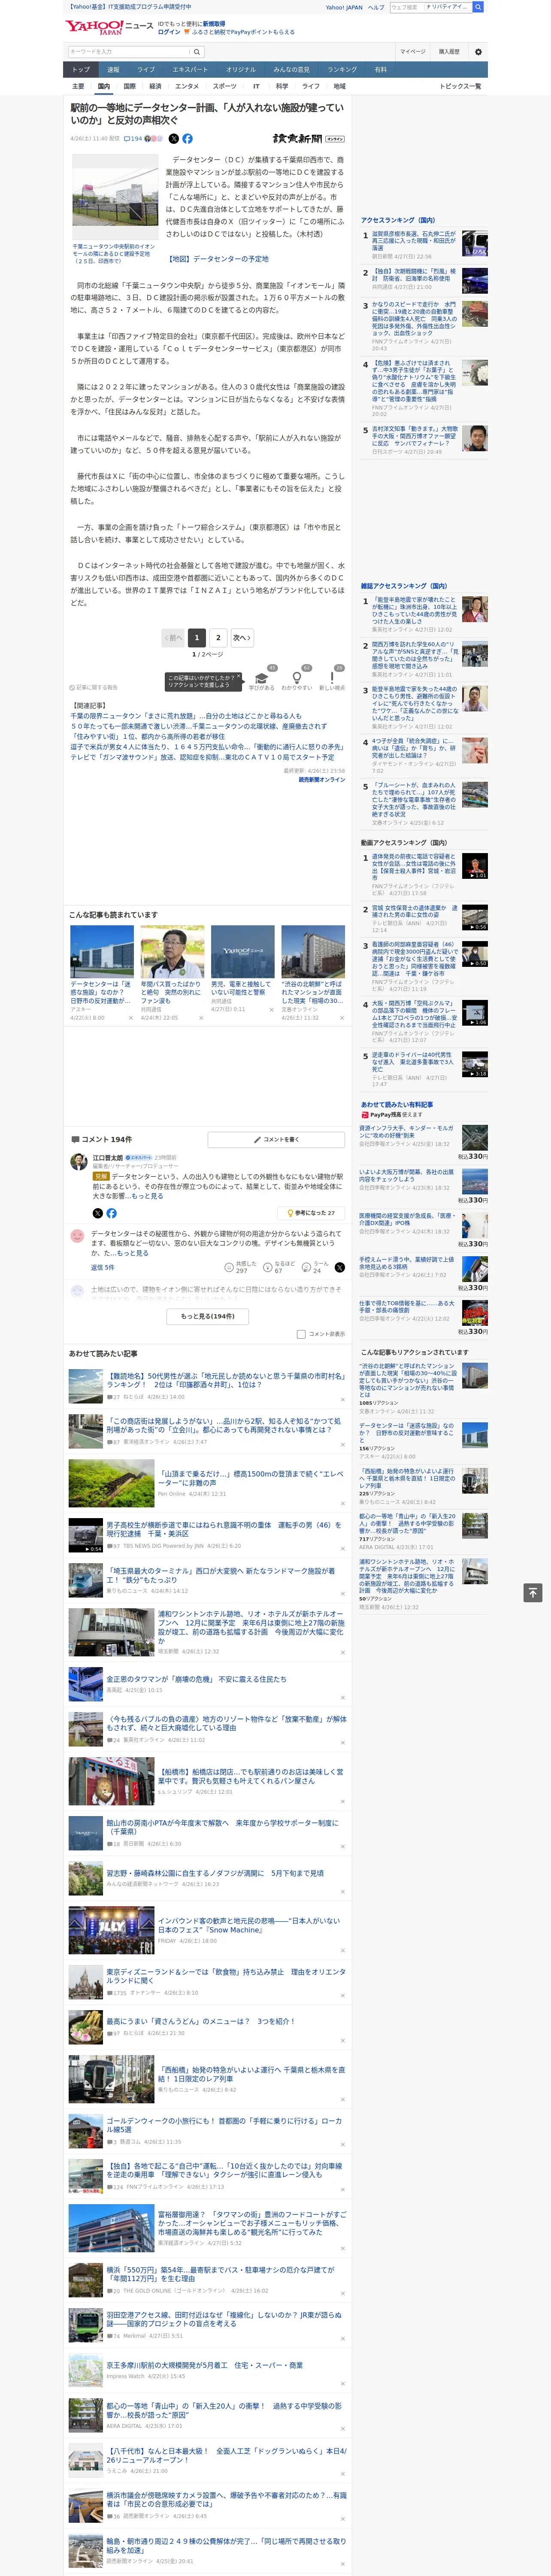
Task: Open related link 千葉の限界ニュータウン
Action: coord(185,716)
